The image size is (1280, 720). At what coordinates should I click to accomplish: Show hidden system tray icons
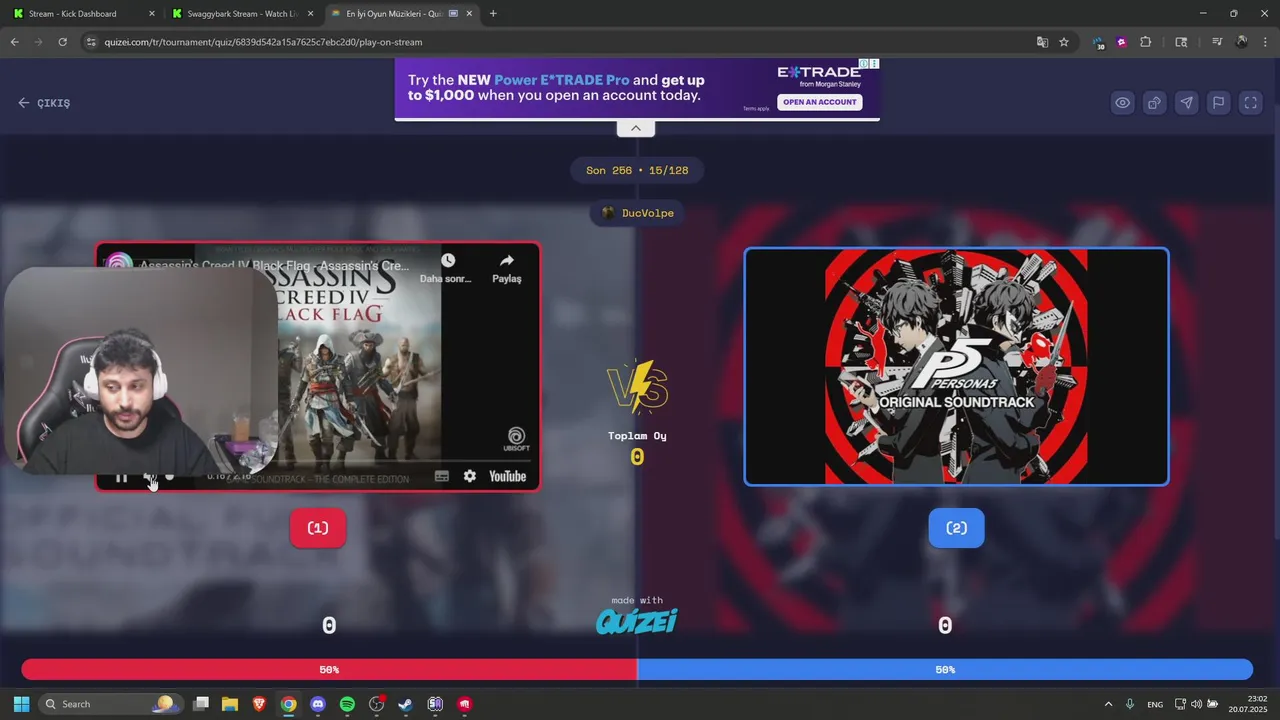click(1108, 704)
